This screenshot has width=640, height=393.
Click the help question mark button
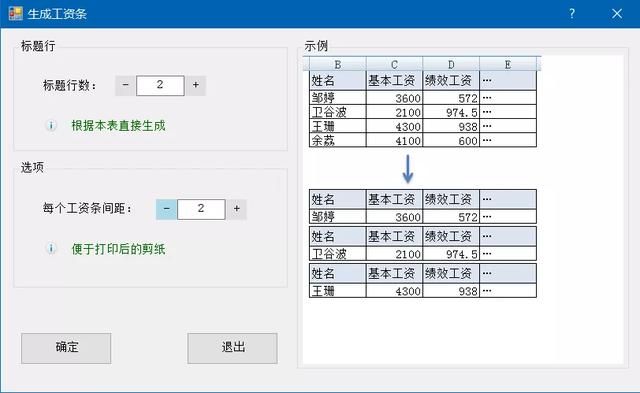[572, 13]
